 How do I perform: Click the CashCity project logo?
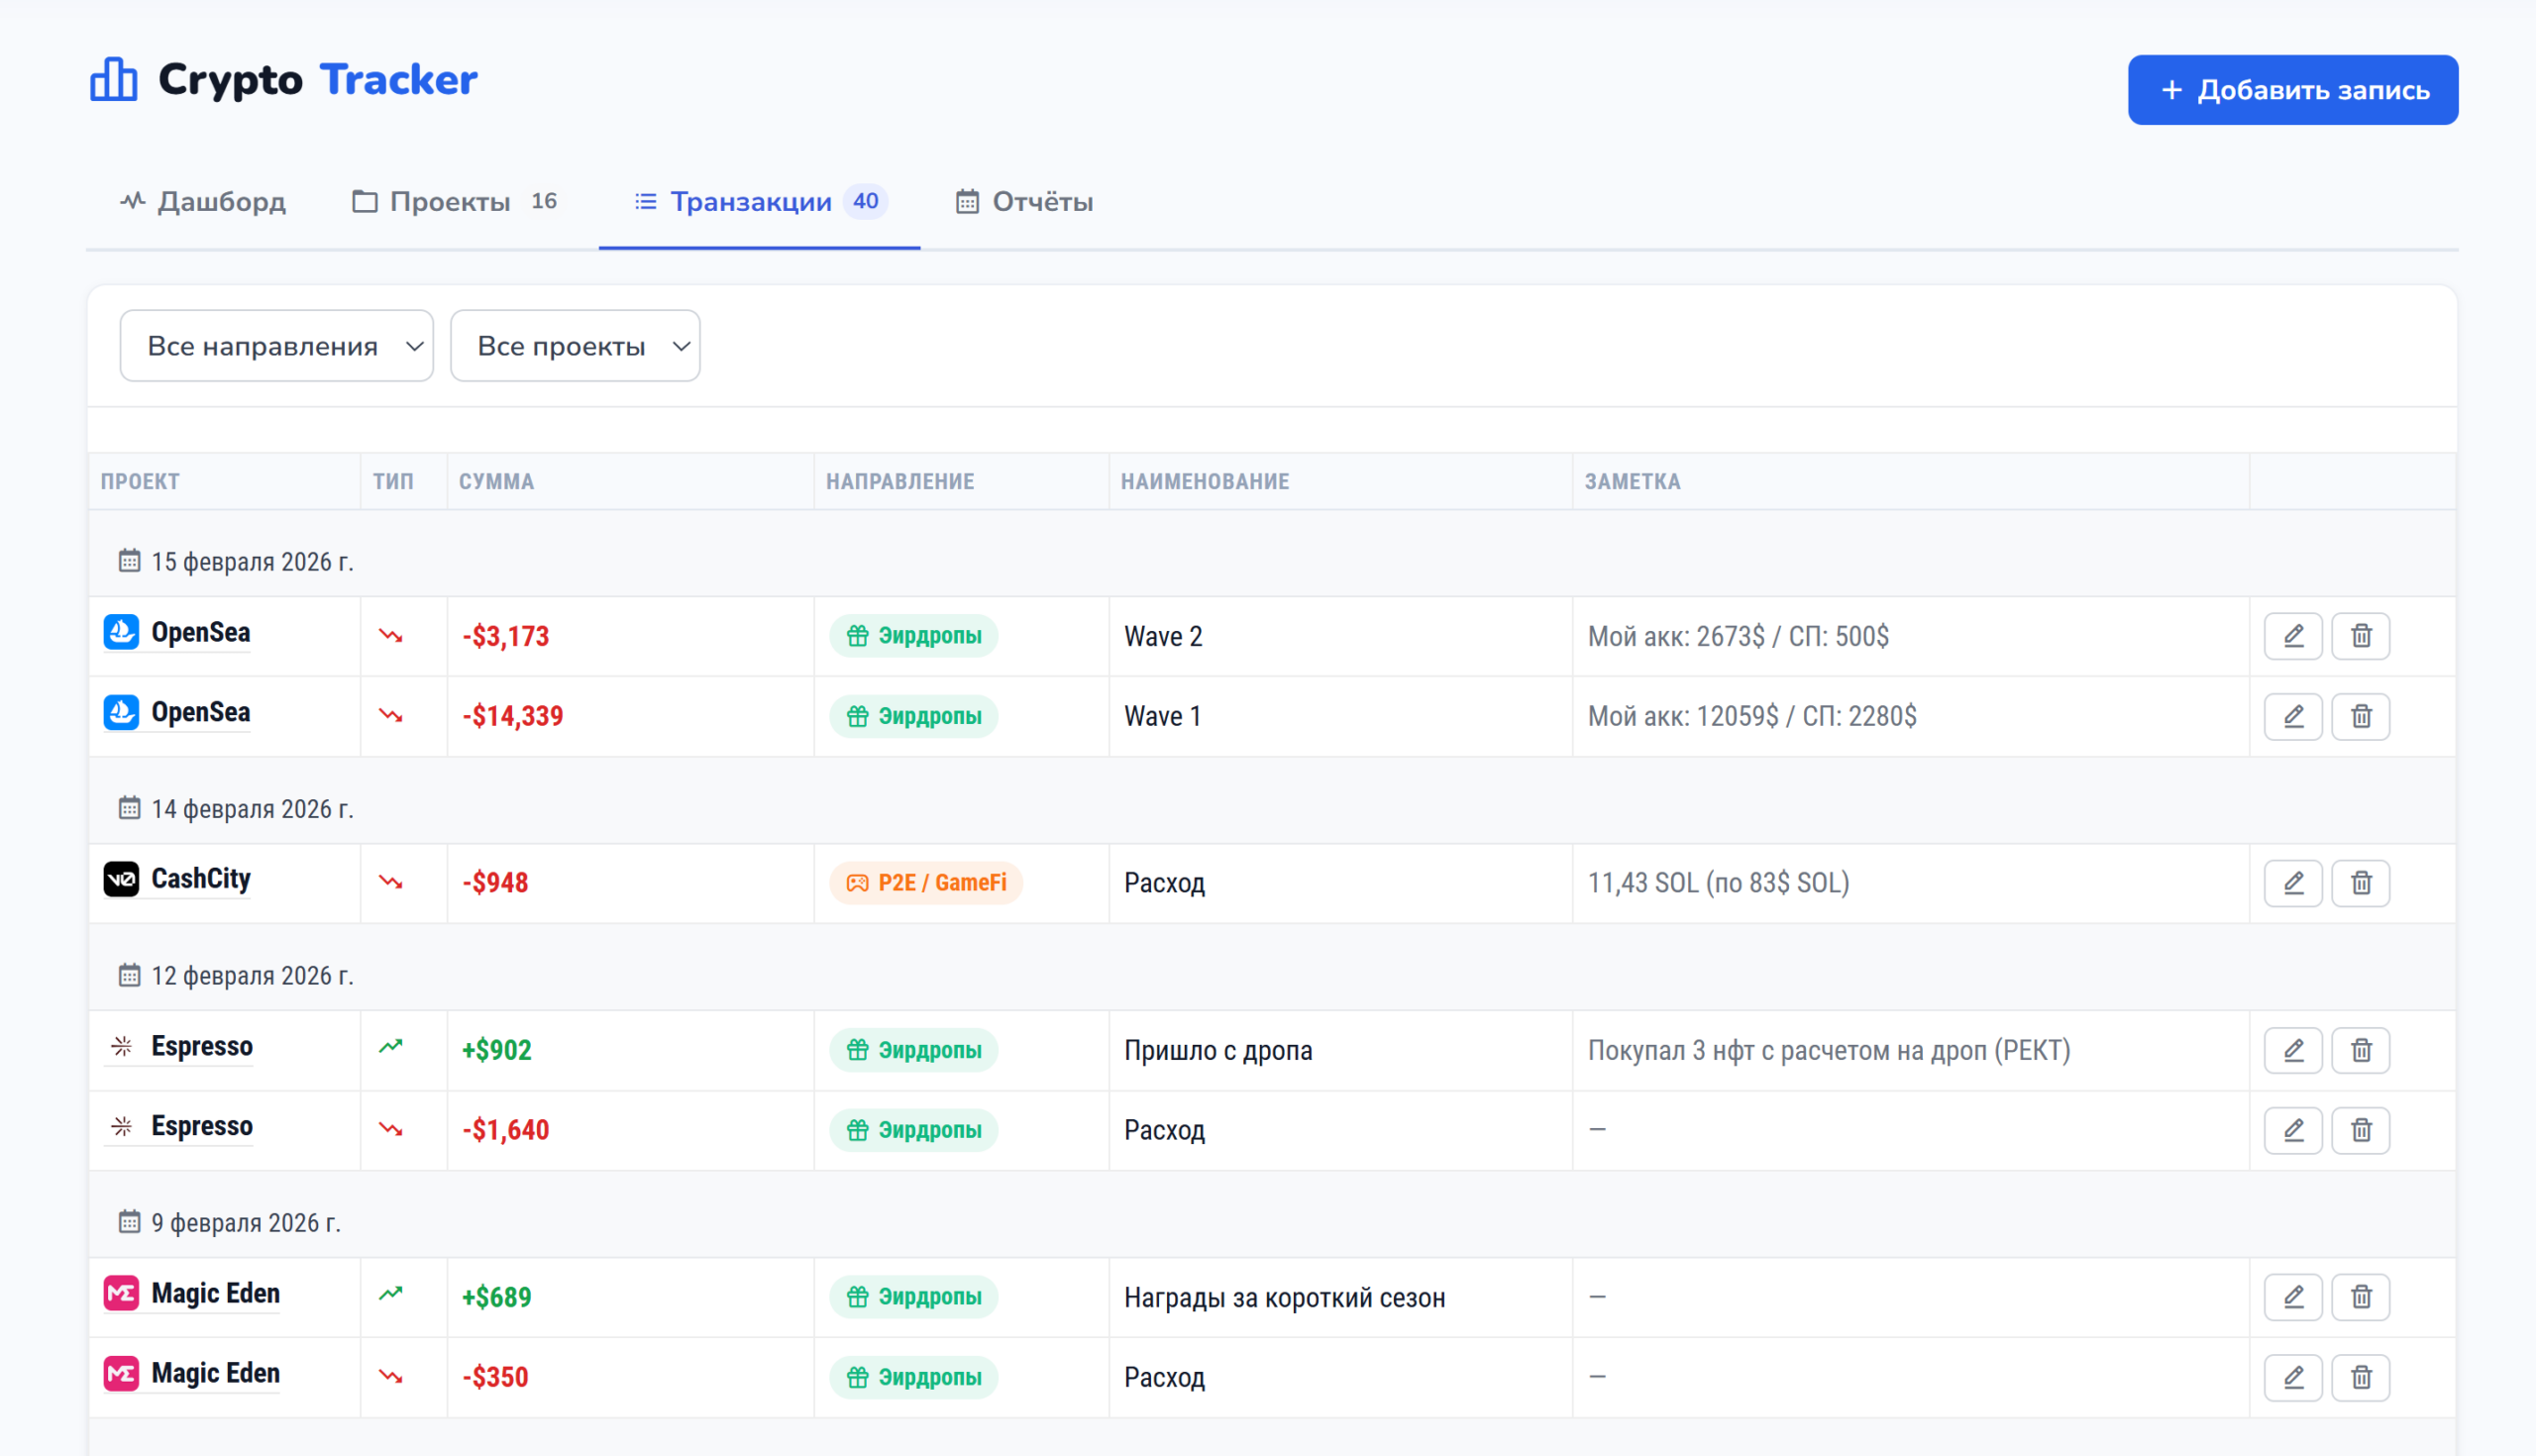coord(122,880)
